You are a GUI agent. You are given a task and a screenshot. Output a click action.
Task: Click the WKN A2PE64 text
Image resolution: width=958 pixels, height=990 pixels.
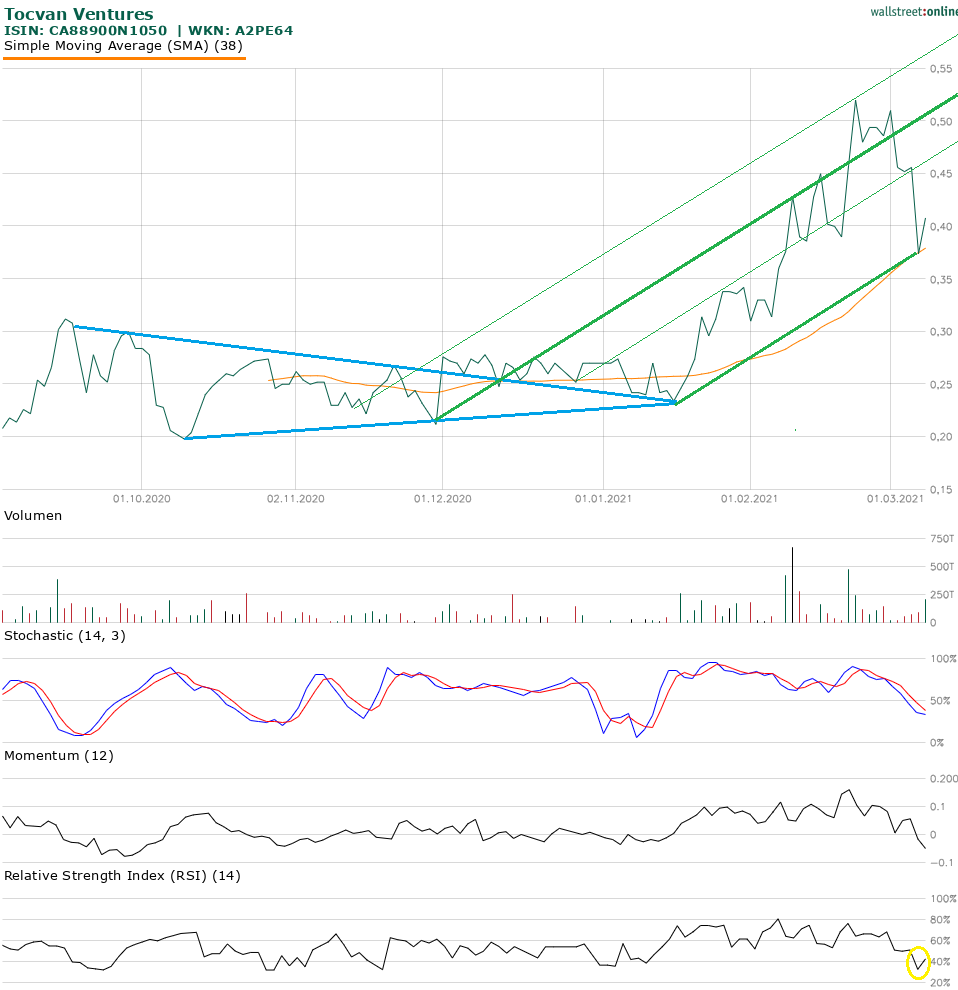pos(241,30)
